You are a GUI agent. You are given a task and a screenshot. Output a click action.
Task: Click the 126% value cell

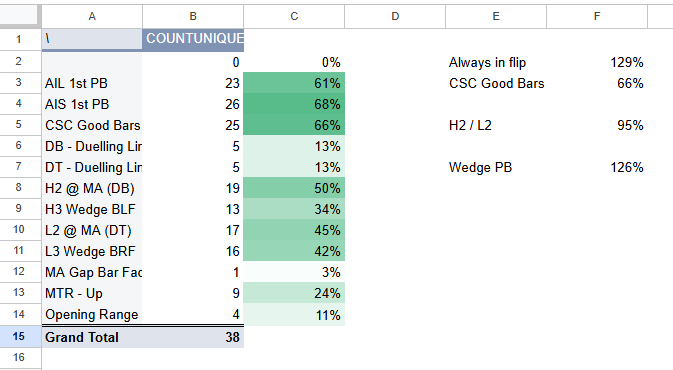pos(597,167)
